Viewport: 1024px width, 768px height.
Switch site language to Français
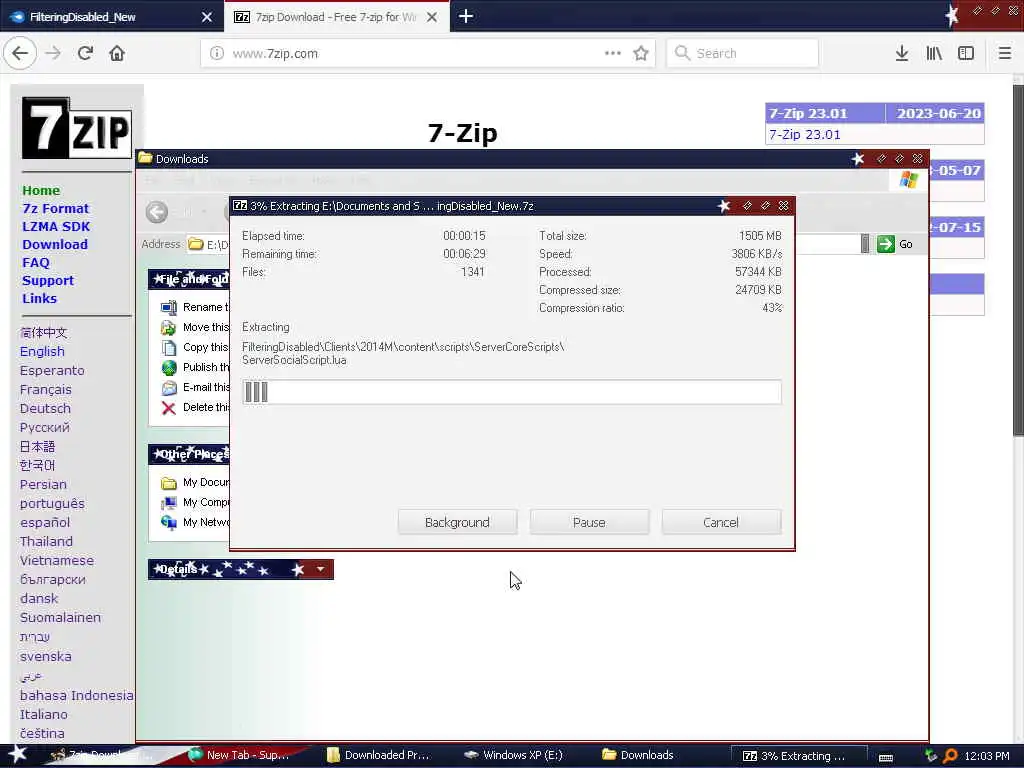click(x=45, y=389)
